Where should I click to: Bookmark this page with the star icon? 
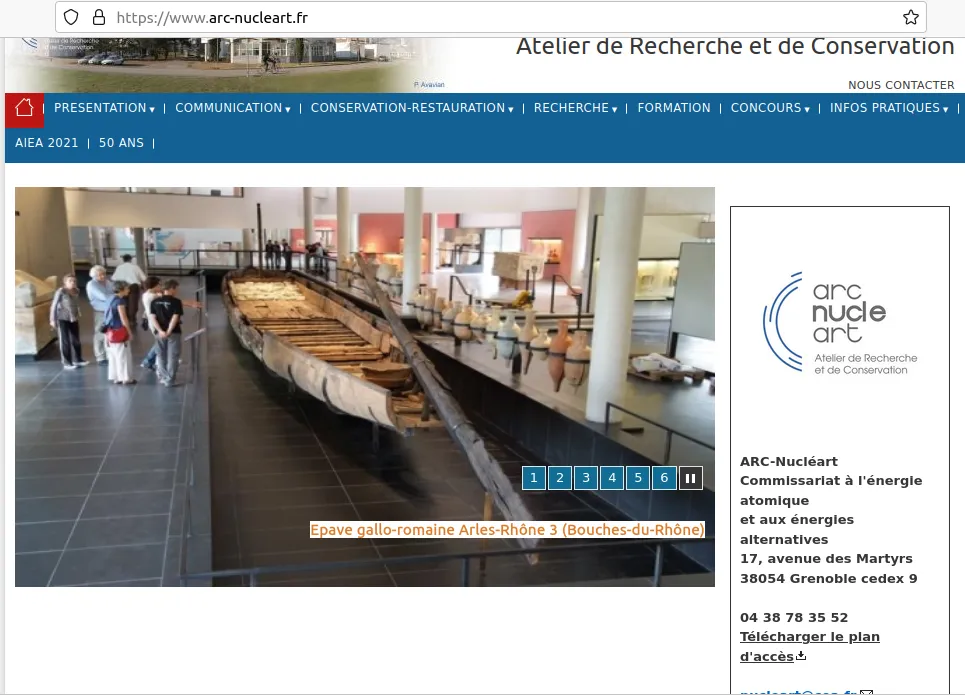coord(910,17)
